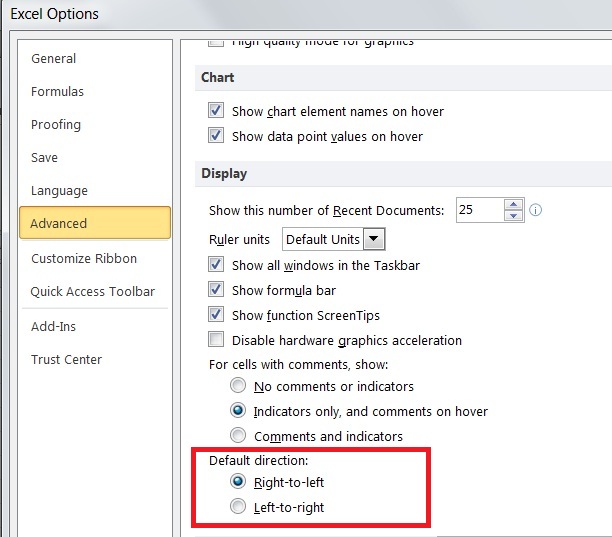This screenshot has width=612, height=537.
Task: Decrease Recent Documents count with down arrow
Action: point(513,215)
